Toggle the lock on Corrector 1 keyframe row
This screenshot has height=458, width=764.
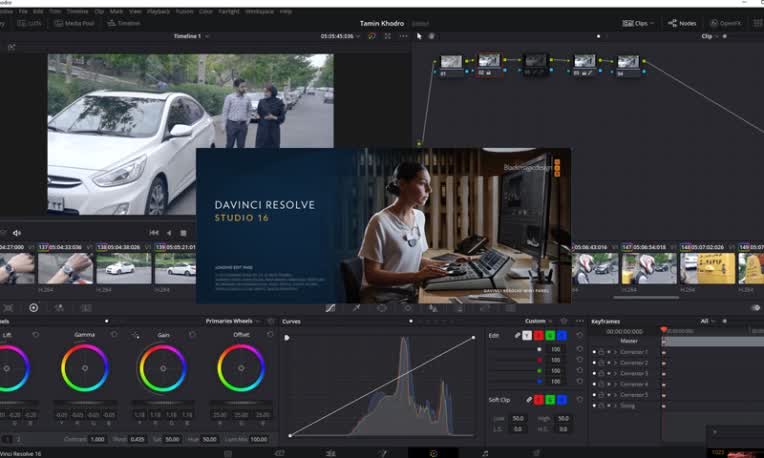click(x=601, y=352)
